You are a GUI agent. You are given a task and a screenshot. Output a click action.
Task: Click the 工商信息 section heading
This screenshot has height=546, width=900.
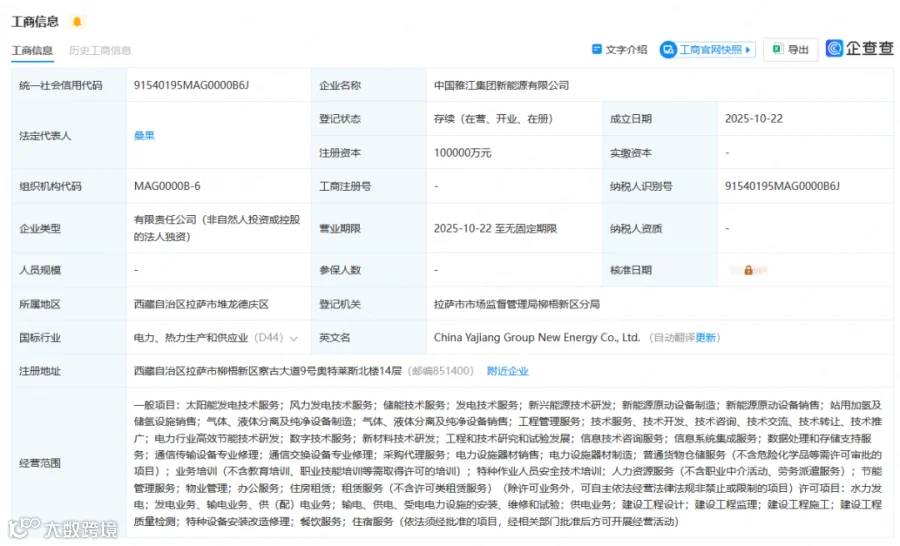(x=35, y=22)
